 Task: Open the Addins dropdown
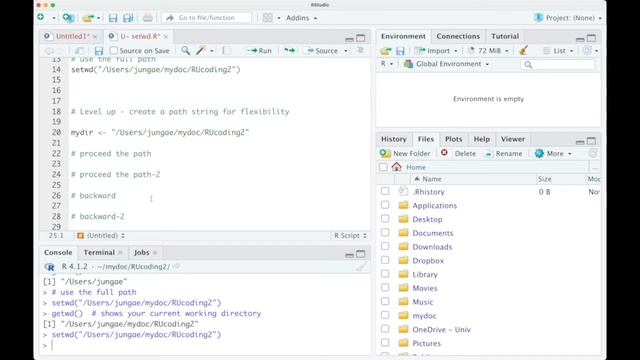(301, 18)
